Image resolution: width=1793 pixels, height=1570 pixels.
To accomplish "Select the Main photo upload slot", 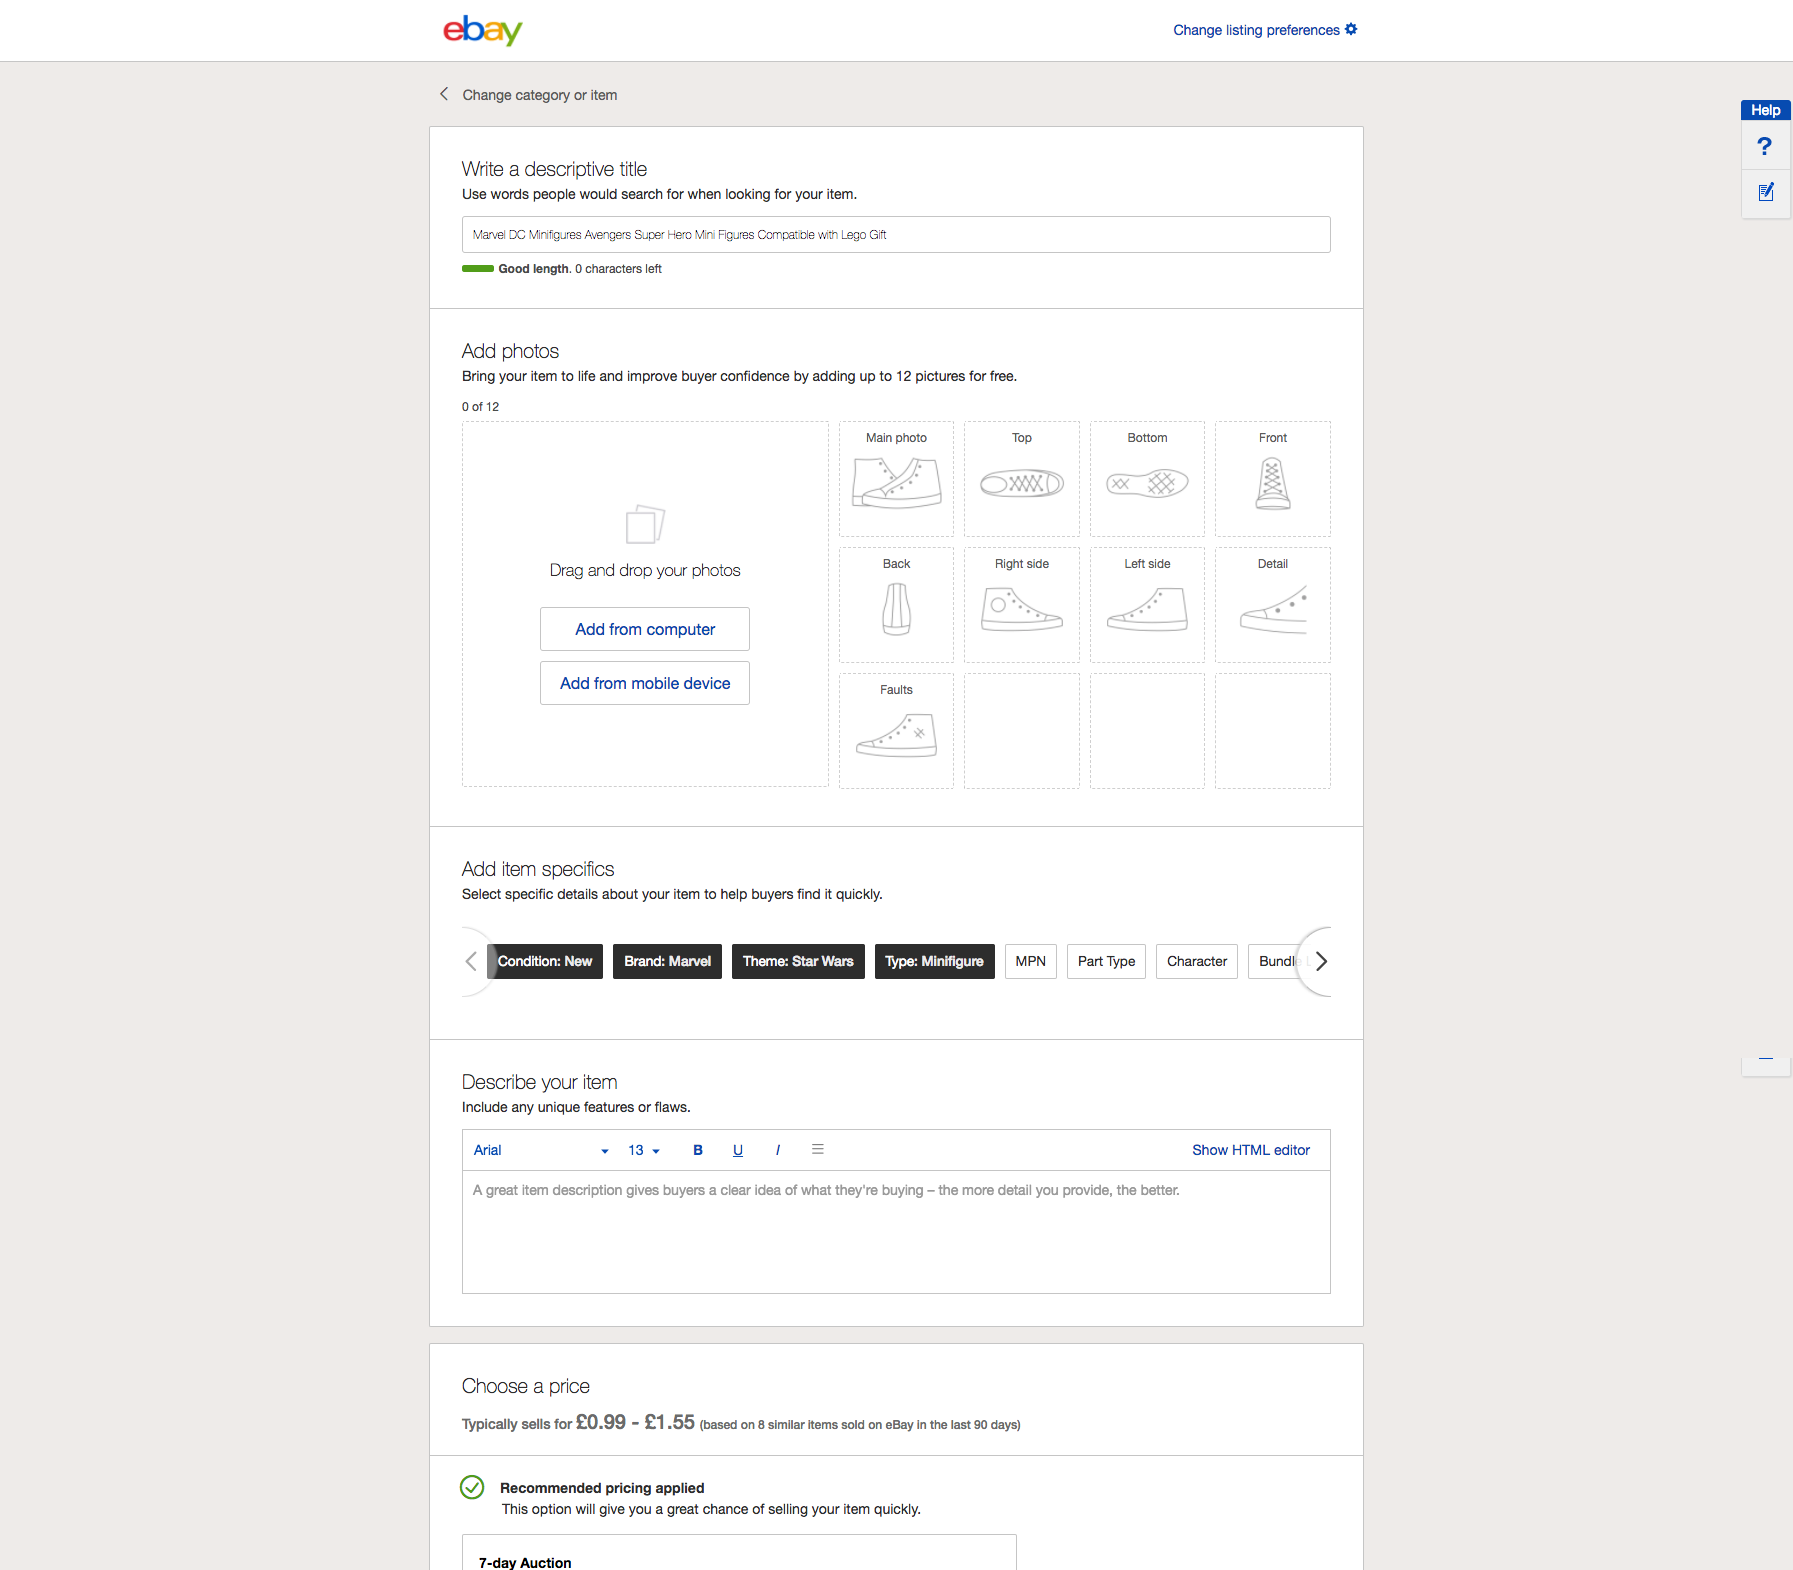I will point(896,480).
